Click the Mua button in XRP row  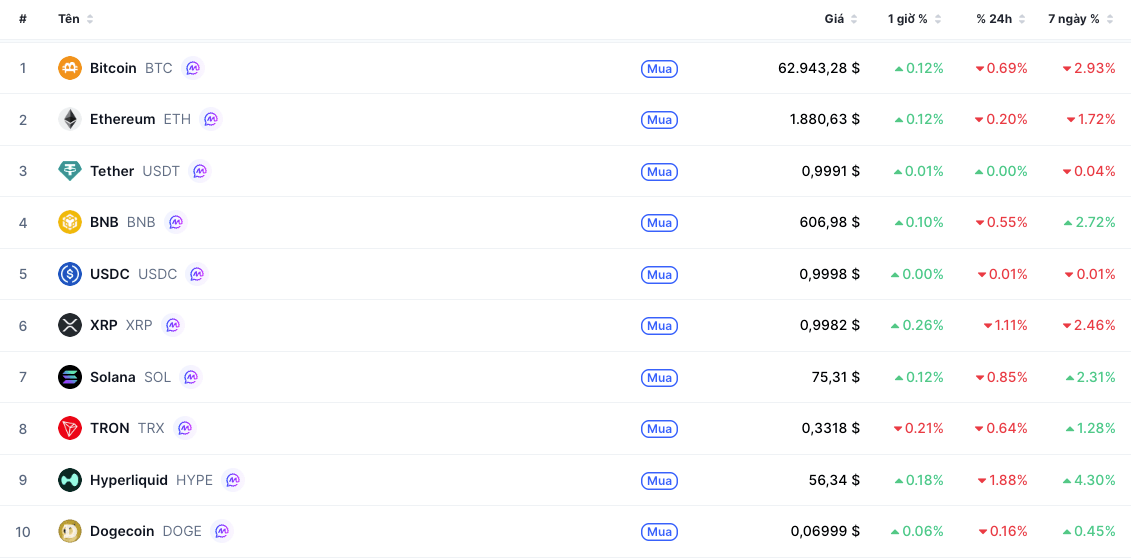pos(659,326)
